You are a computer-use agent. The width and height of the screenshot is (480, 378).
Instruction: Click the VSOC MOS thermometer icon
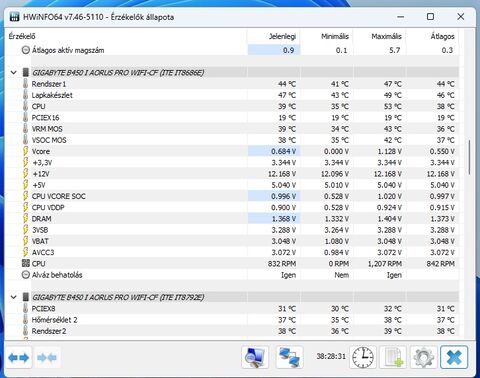pos(25,140)
